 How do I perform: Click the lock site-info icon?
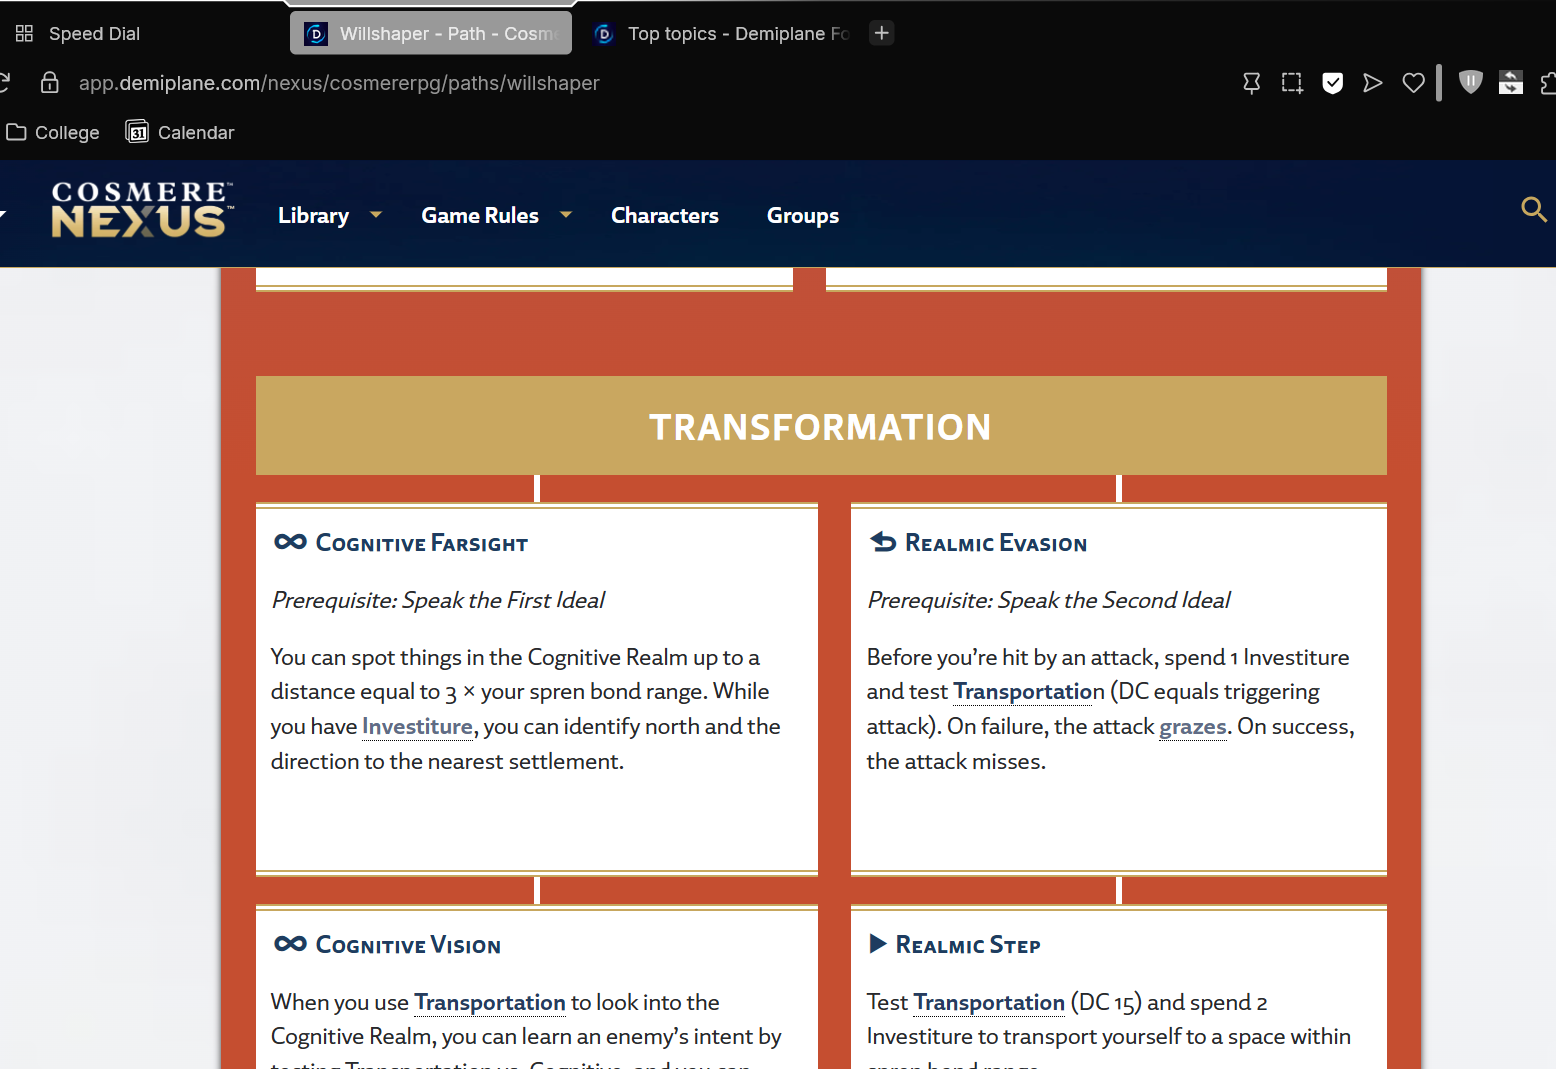49,83
